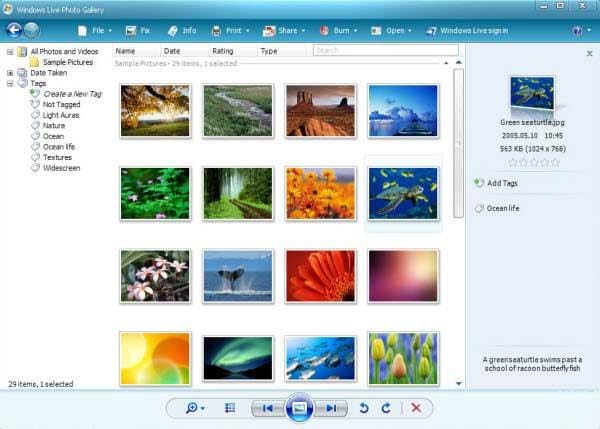Screen dimensions: 600x429
Task: Select Date Taken in the tree
Action: click(43, 73)
